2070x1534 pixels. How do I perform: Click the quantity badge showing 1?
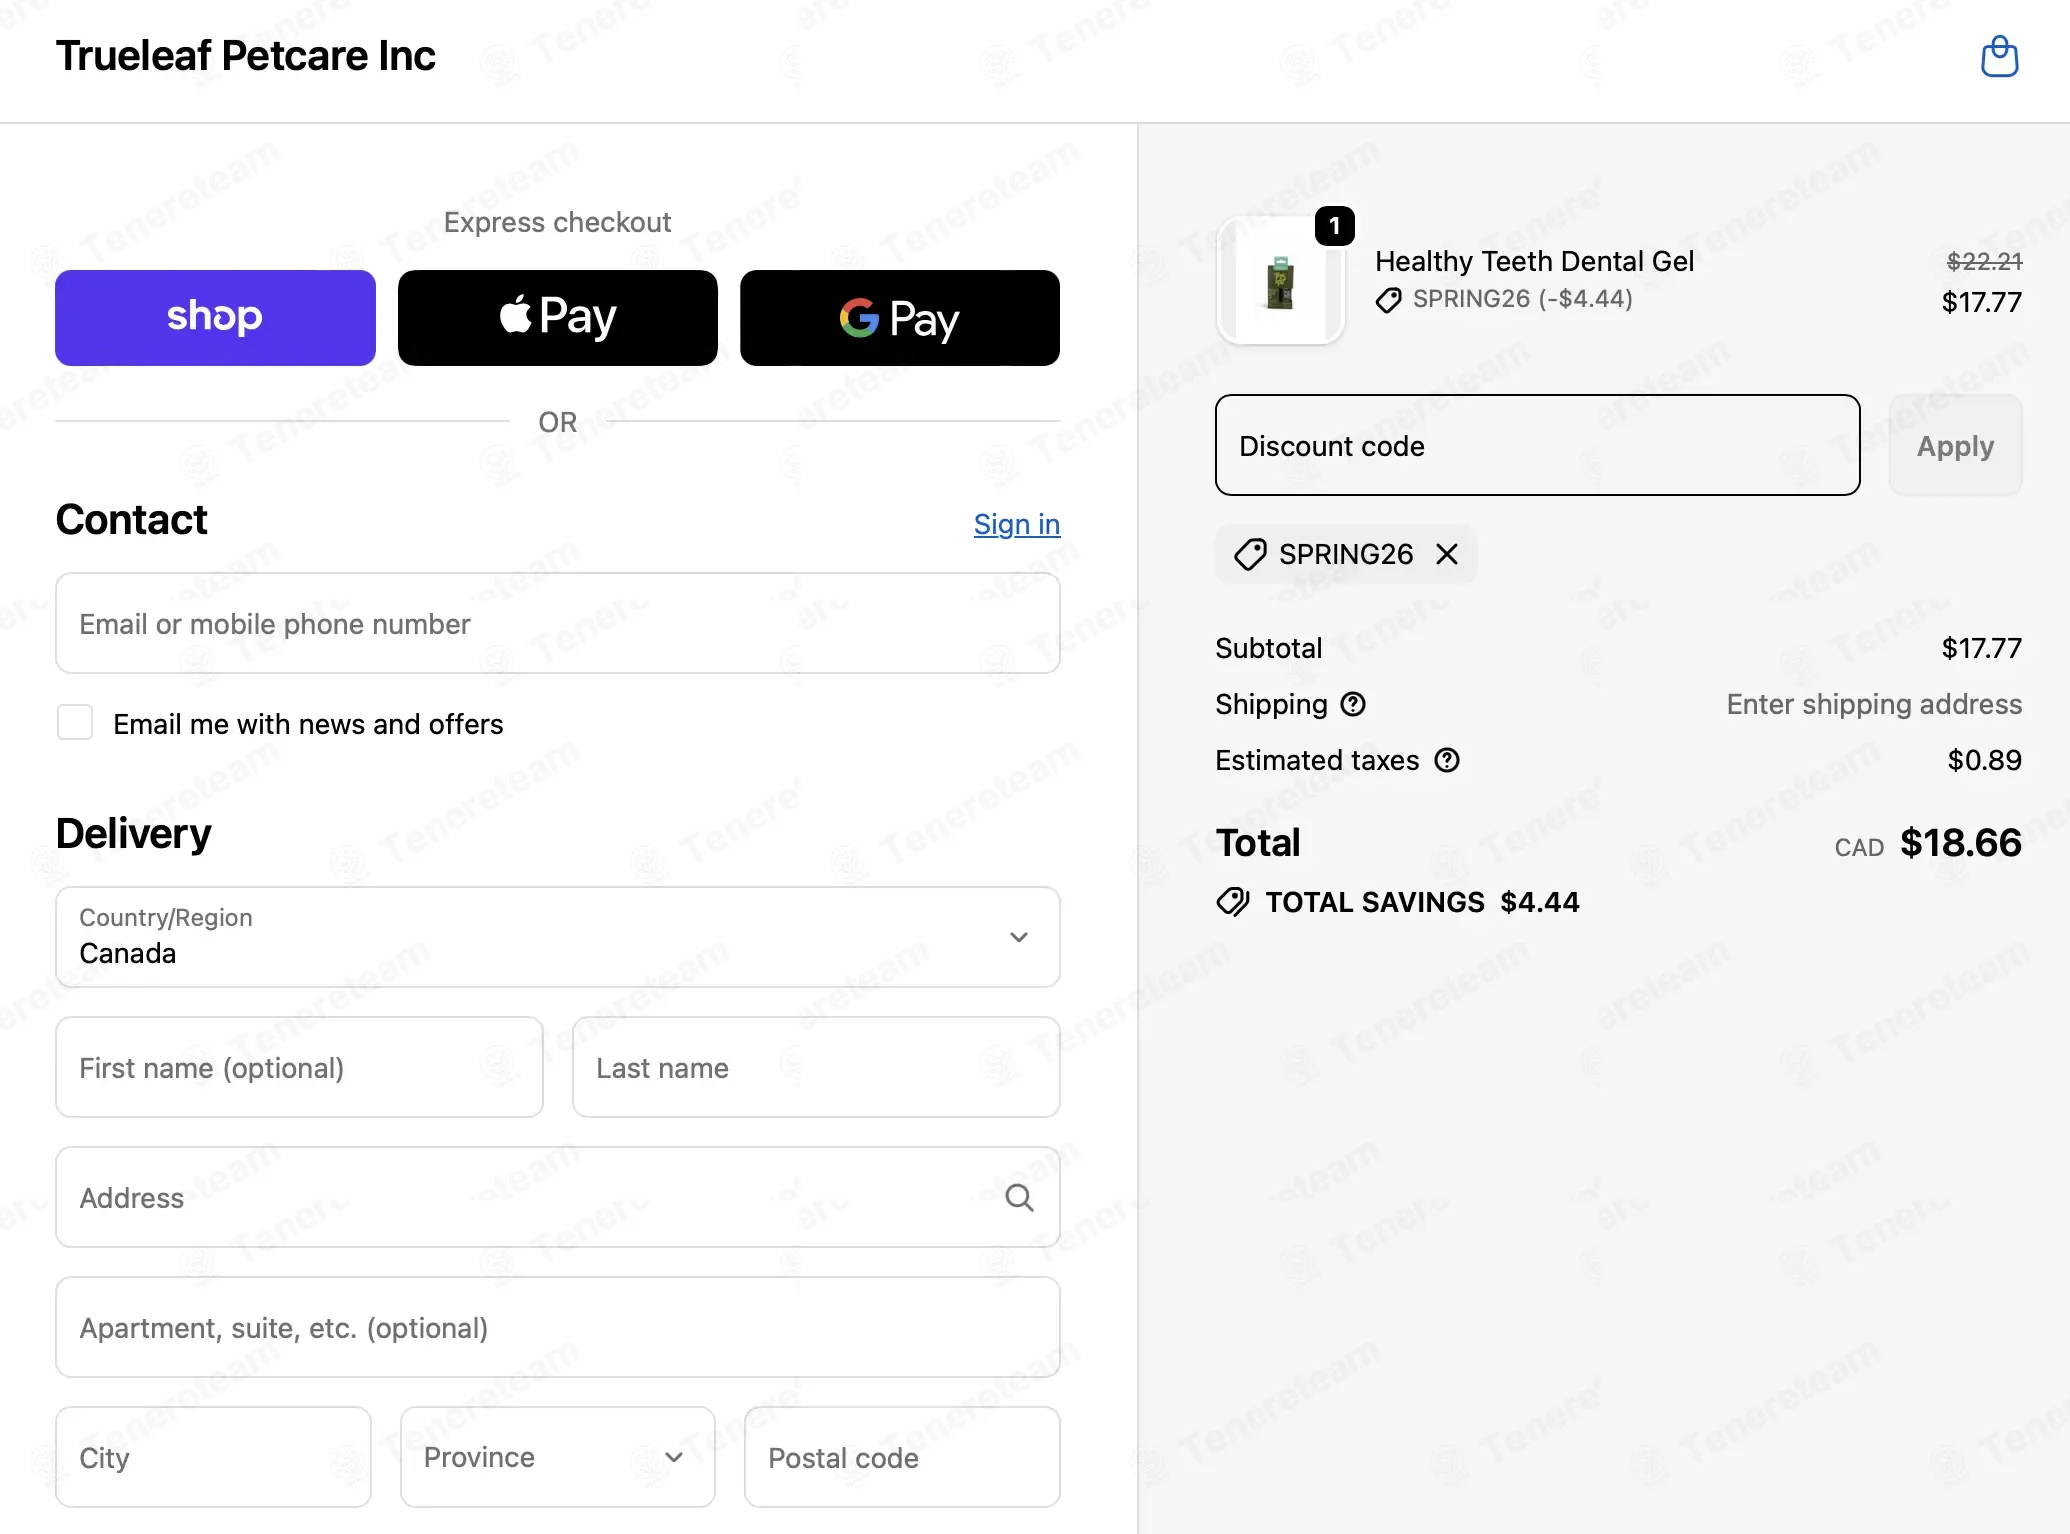click(x=1335, y=226)
